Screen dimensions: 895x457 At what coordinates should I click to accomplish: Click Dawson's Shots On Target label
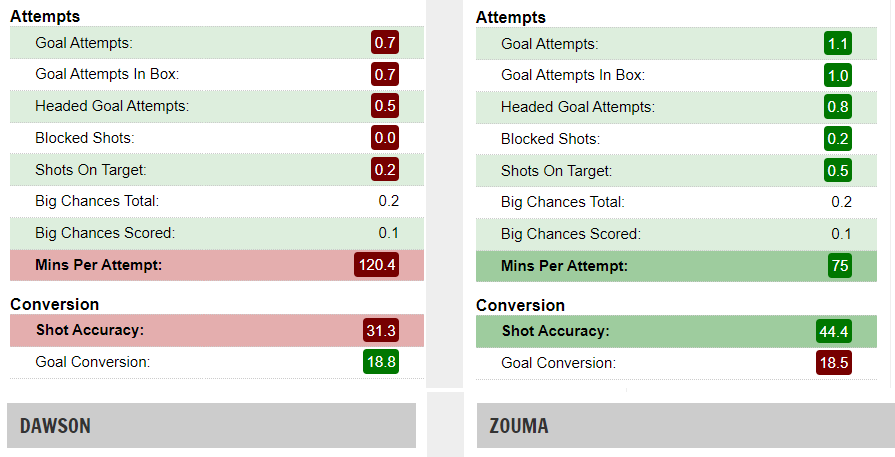pos(91,170)
